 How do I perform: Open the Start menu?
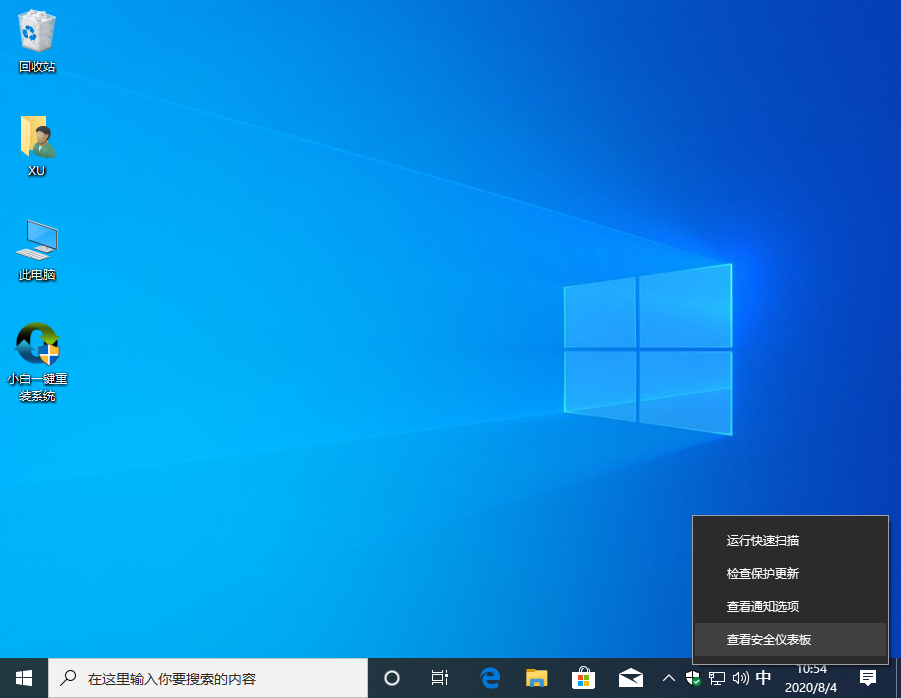(x=22, y=678)
